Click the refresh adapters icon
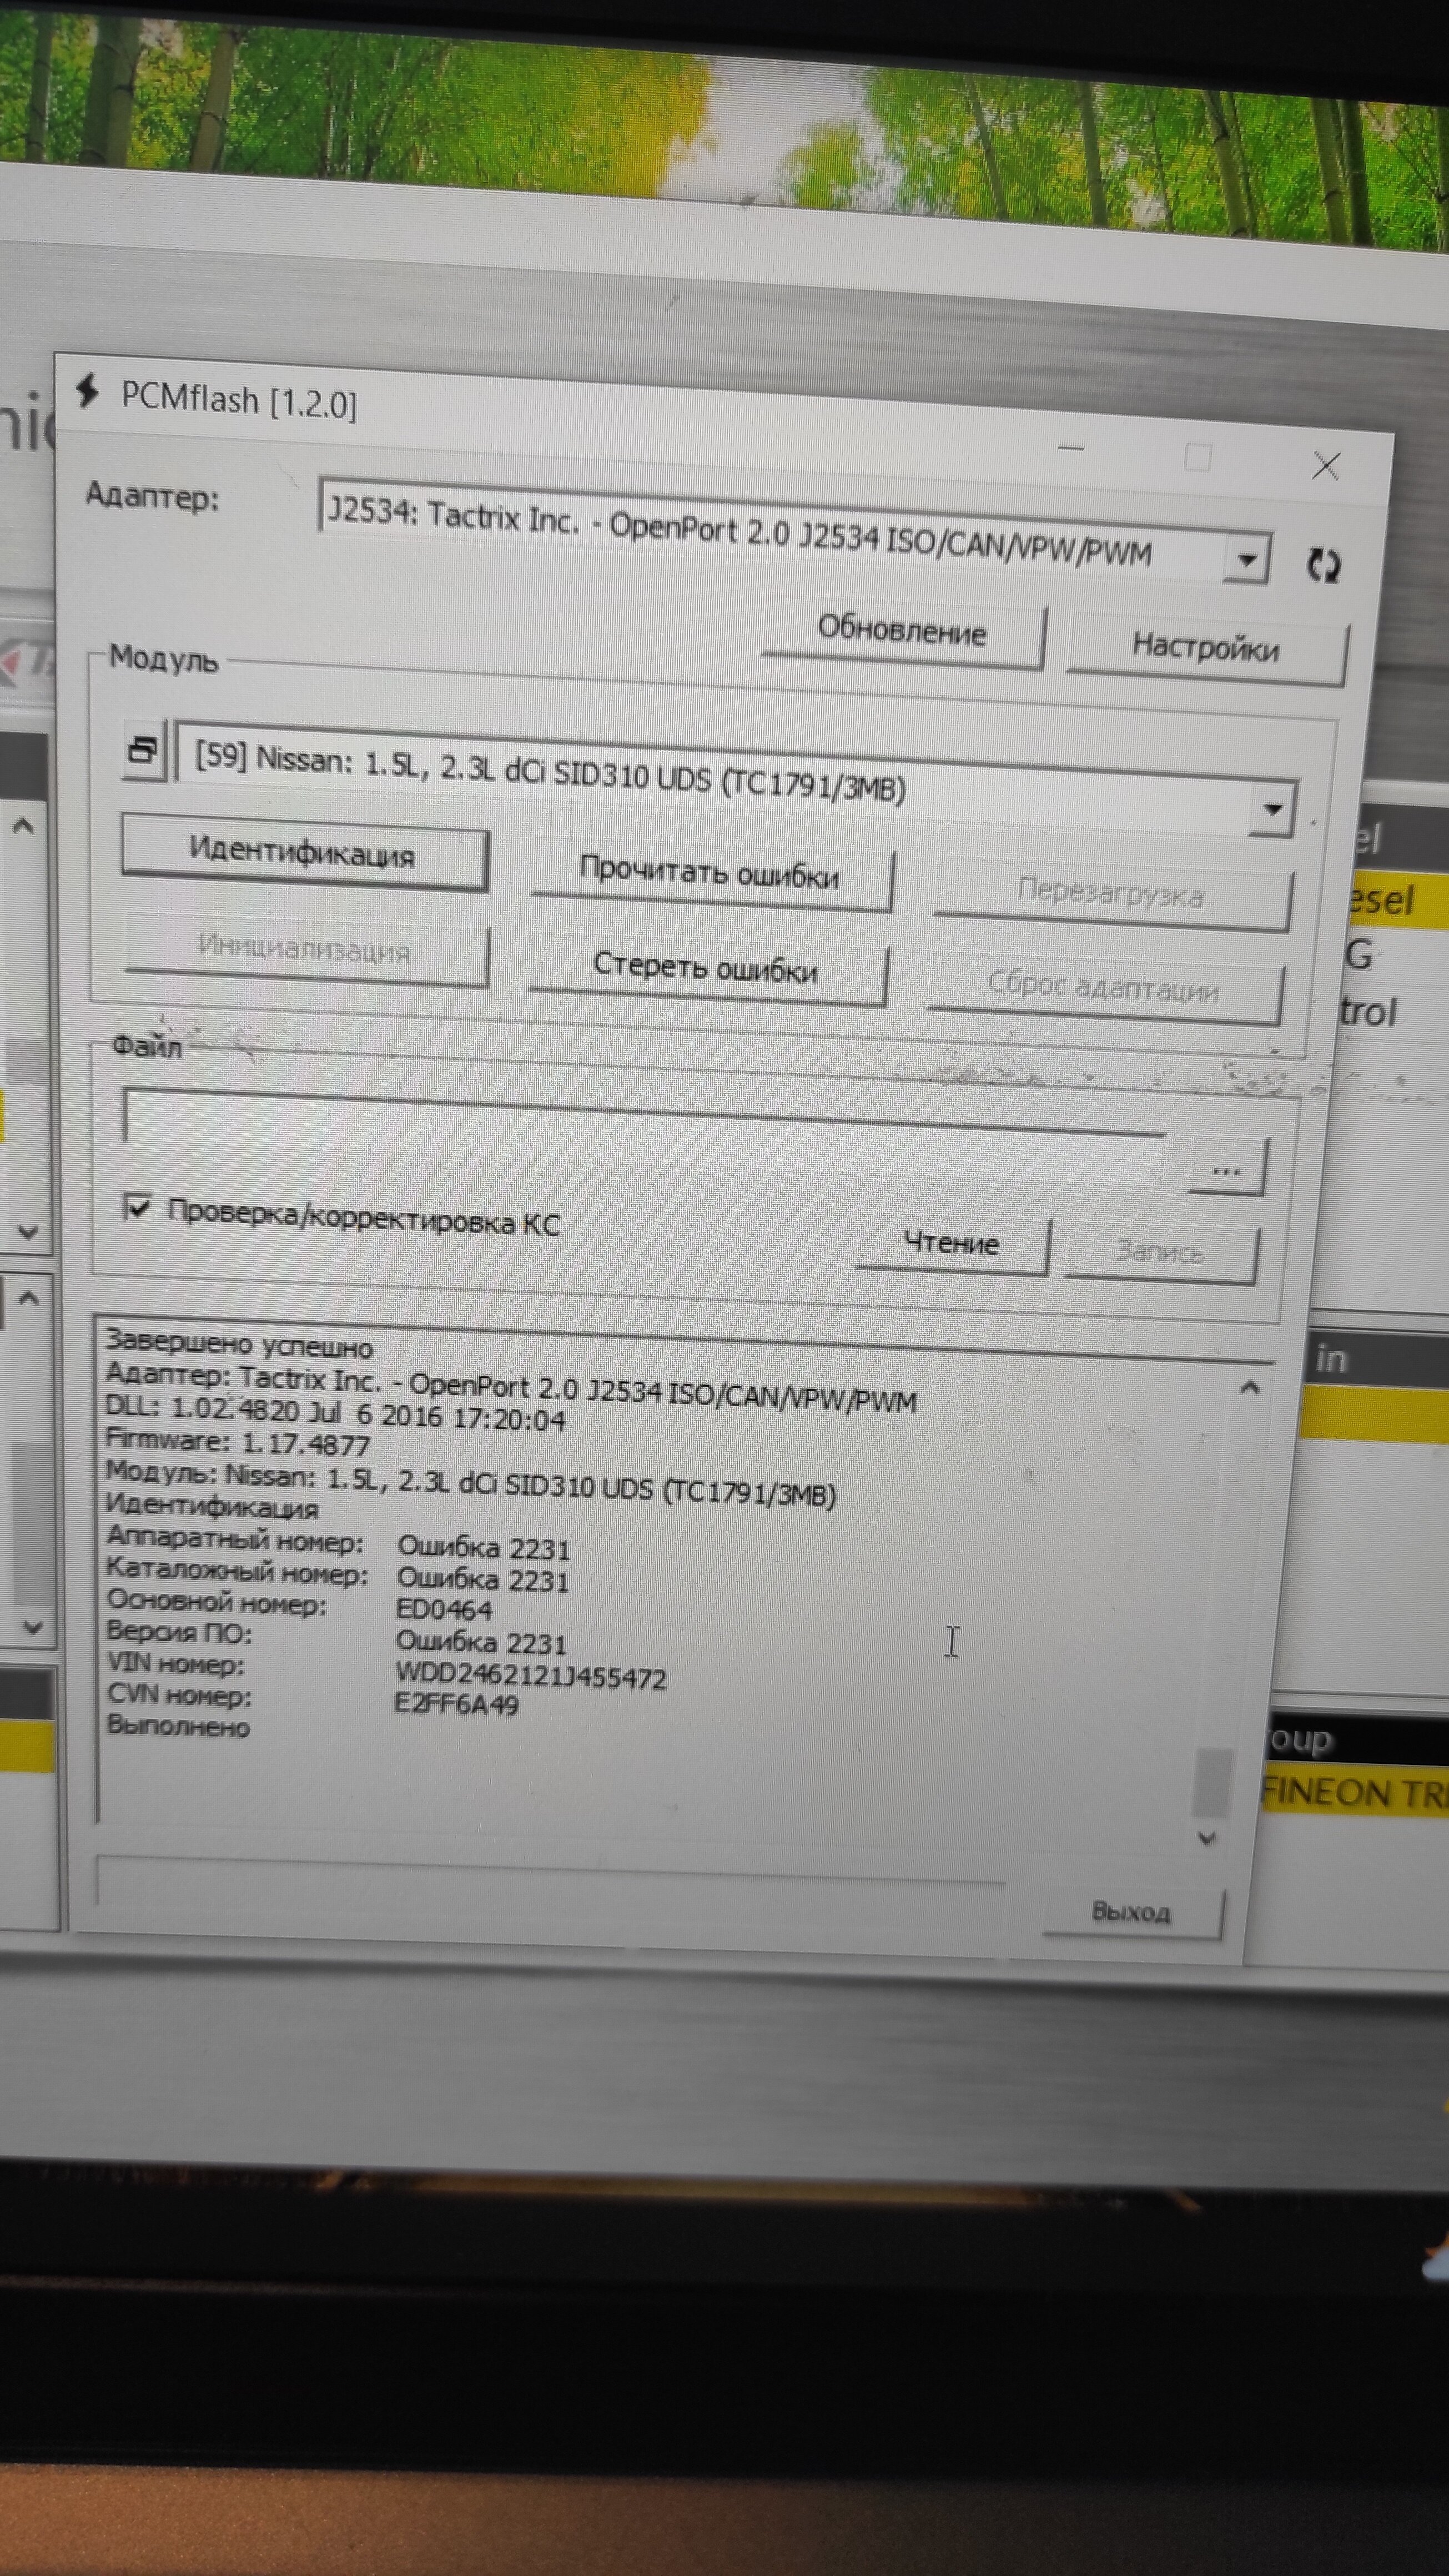This screenshot has width=1449, height=2576. tap(1323, 565)
